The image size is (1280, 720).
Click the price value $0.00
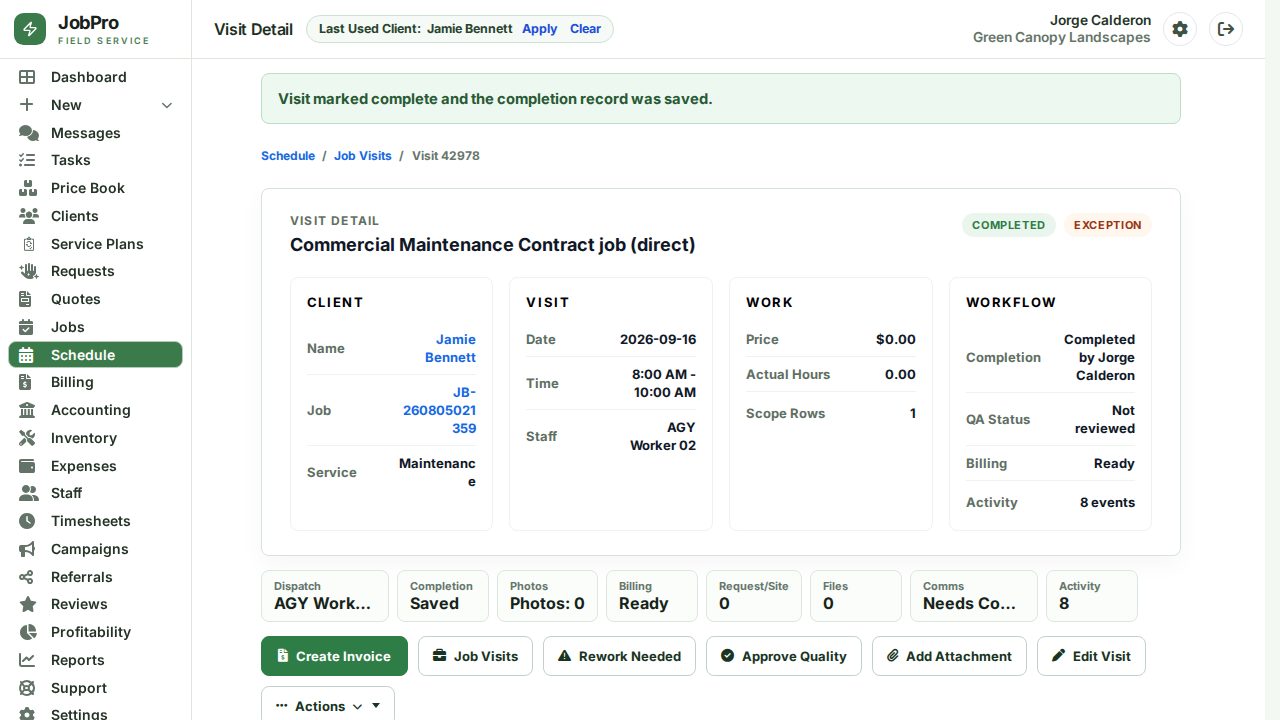click(896, 340)
